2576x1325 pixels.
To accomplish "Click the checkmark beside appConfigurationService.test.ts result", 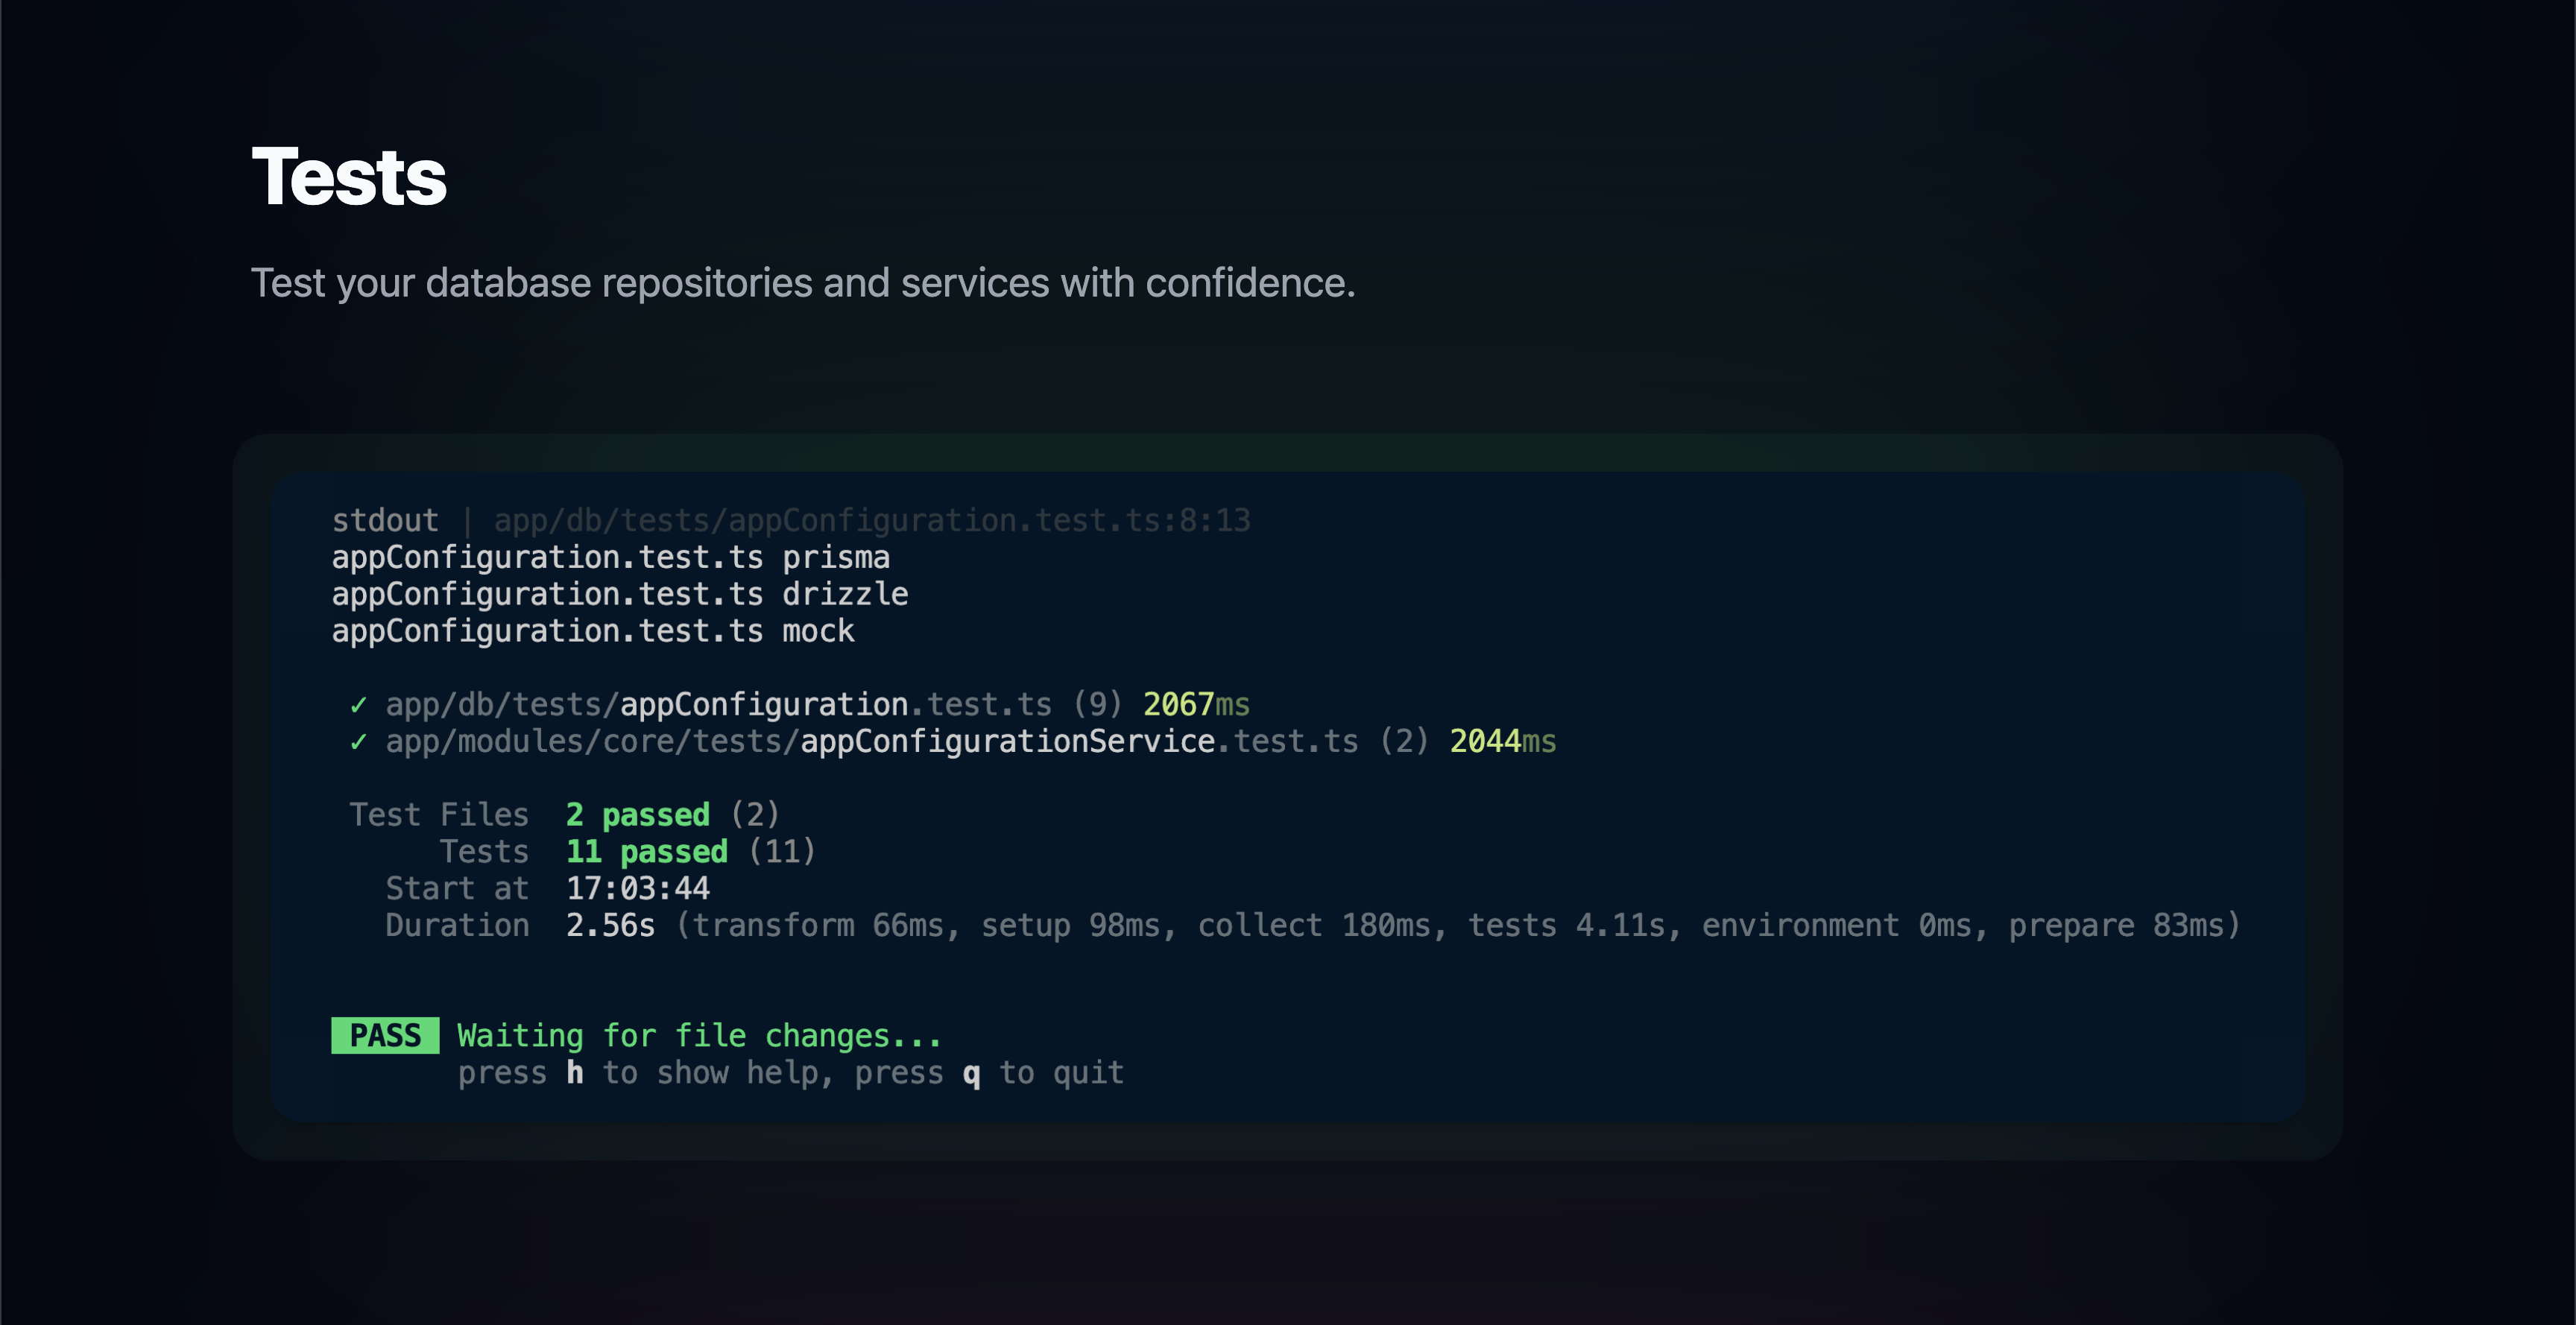I will coord(358,742).
